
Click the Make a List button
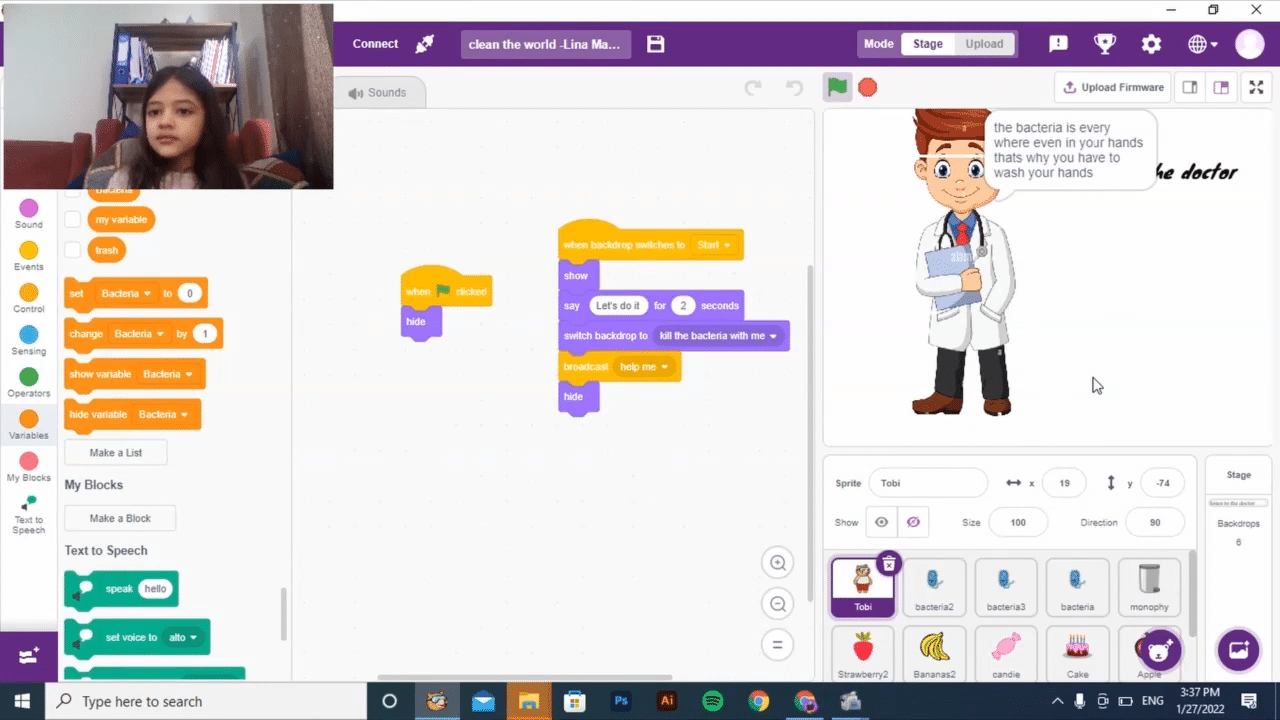point(116,453)
